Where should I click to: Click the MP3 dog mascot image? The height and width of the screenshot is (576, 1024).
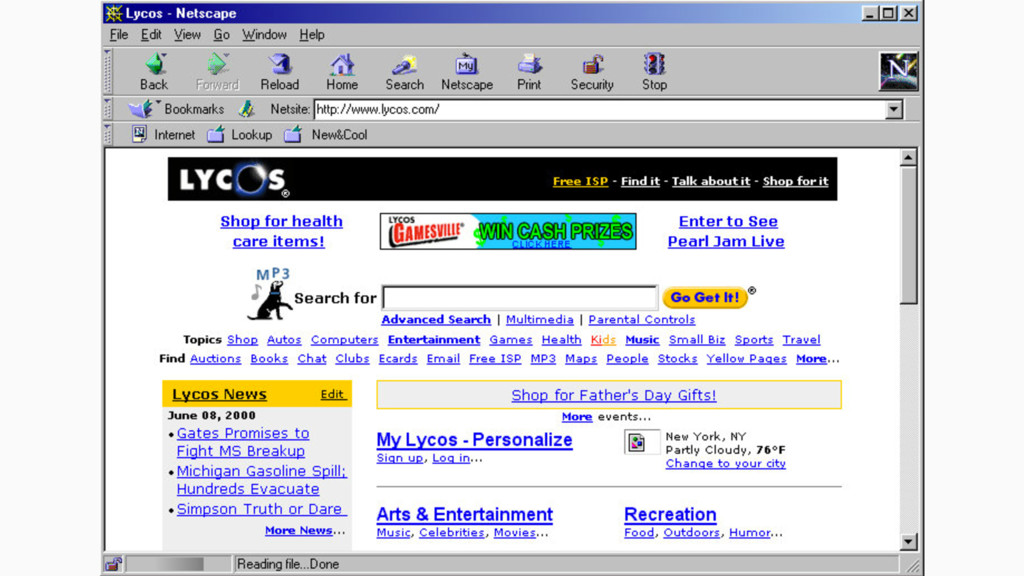coord(270,294)
